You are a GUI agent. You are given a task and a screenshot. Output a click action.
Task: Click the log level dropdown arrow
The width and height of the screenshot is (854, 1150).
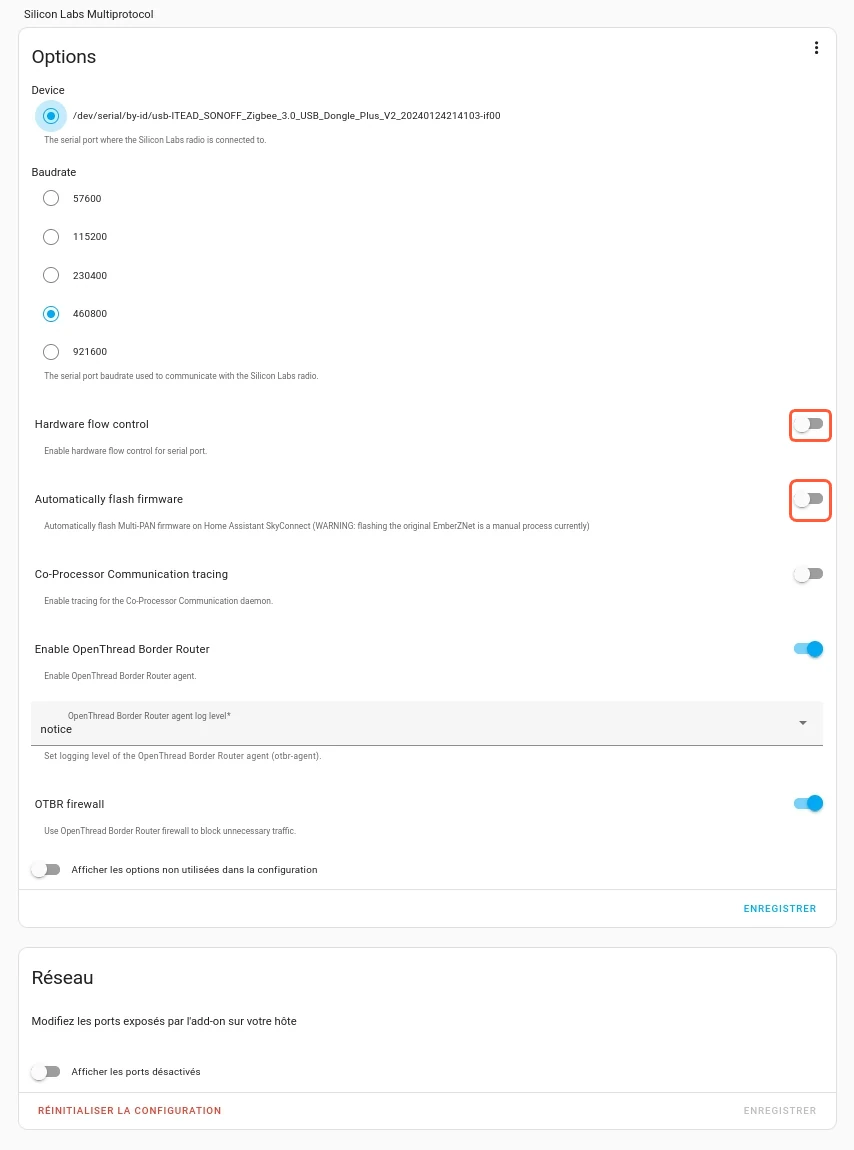tap(803, 723)
